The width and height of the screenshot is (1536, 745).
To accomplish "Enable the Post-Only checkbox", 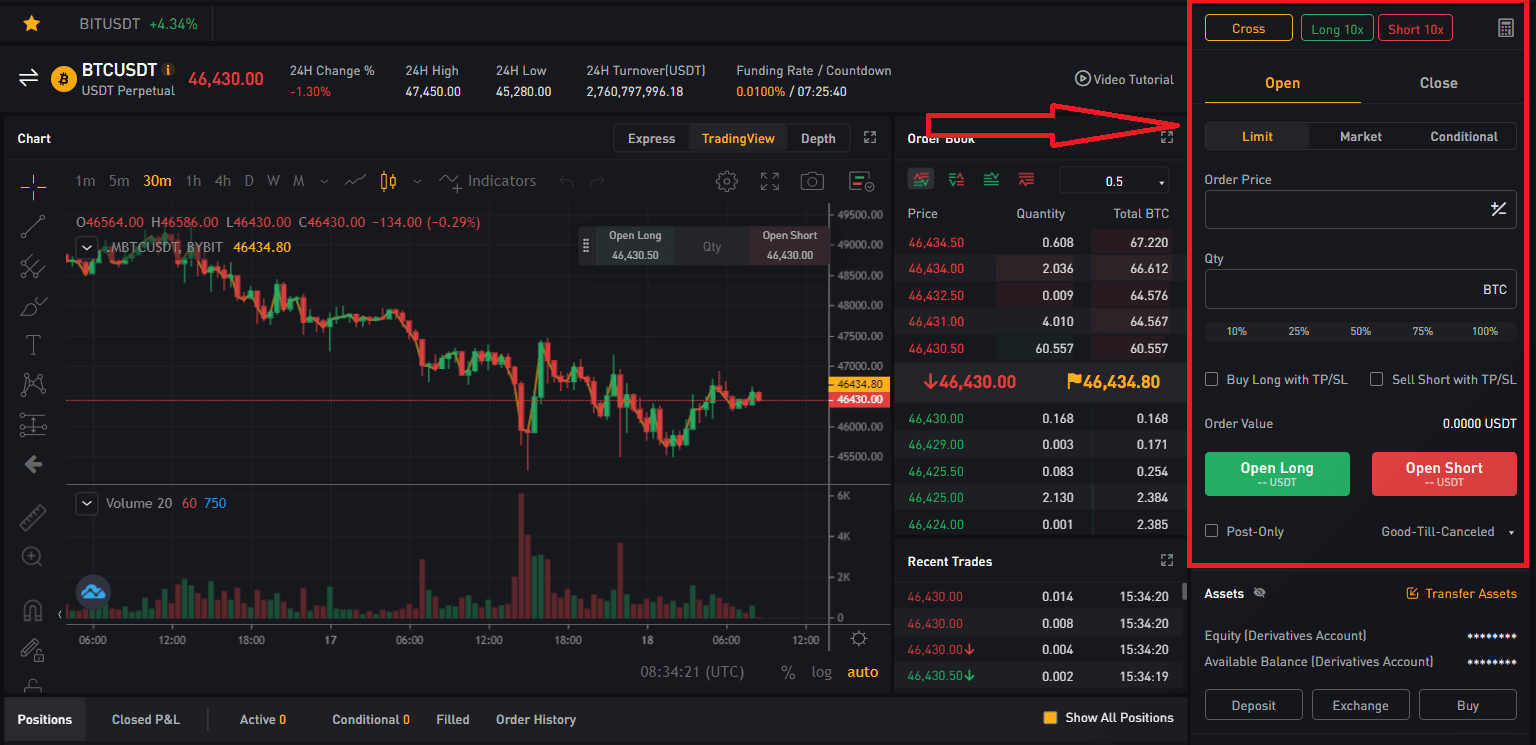I will [1211, 531].
